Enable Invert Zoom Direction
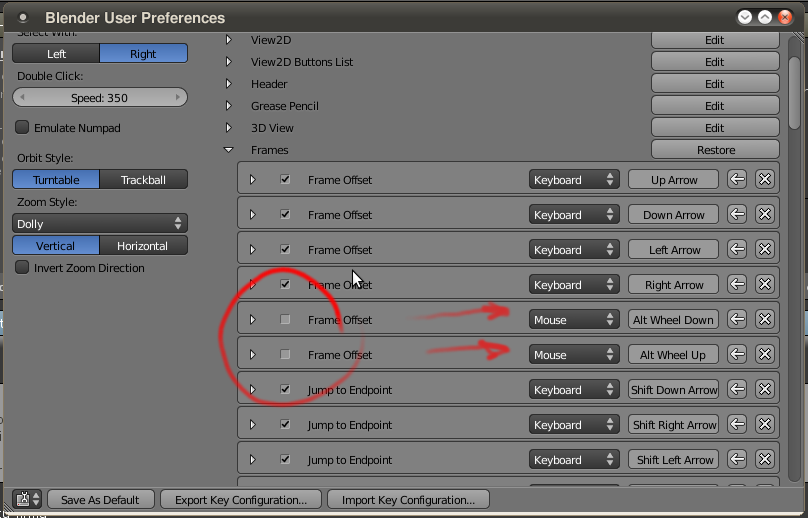The image size is (808, 518). point(23,268)
